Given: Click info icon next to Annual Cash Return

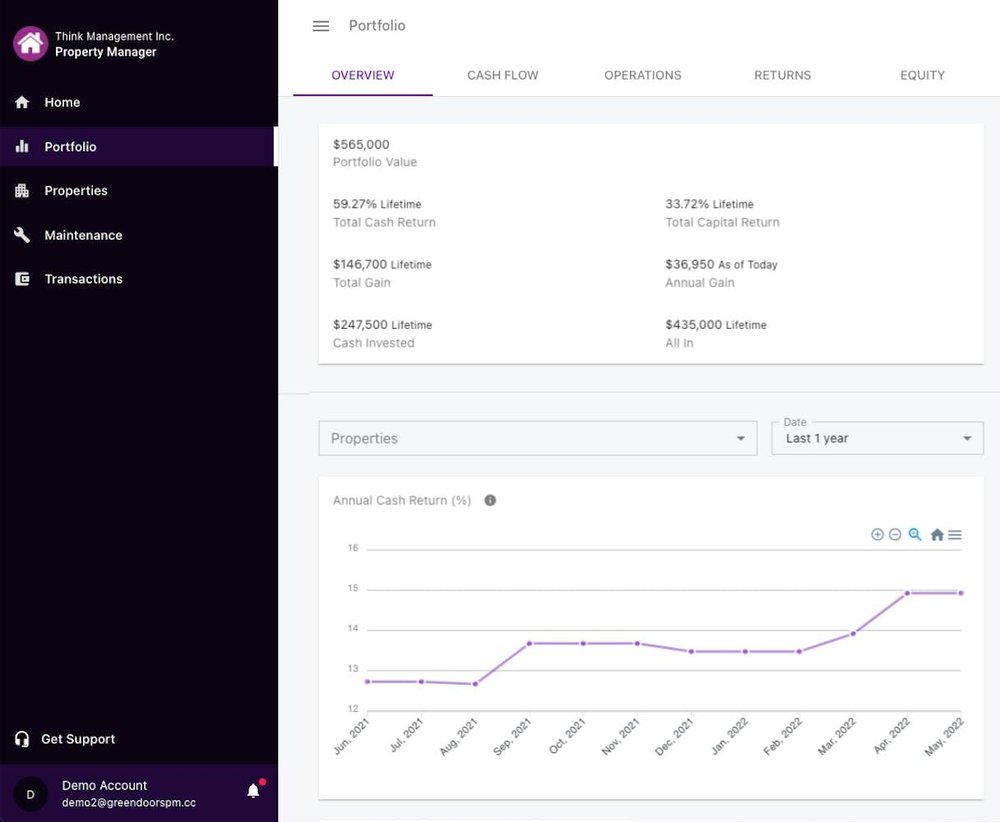Looking at the screenshot, I should pyautogui.click(x=490, y=500).
